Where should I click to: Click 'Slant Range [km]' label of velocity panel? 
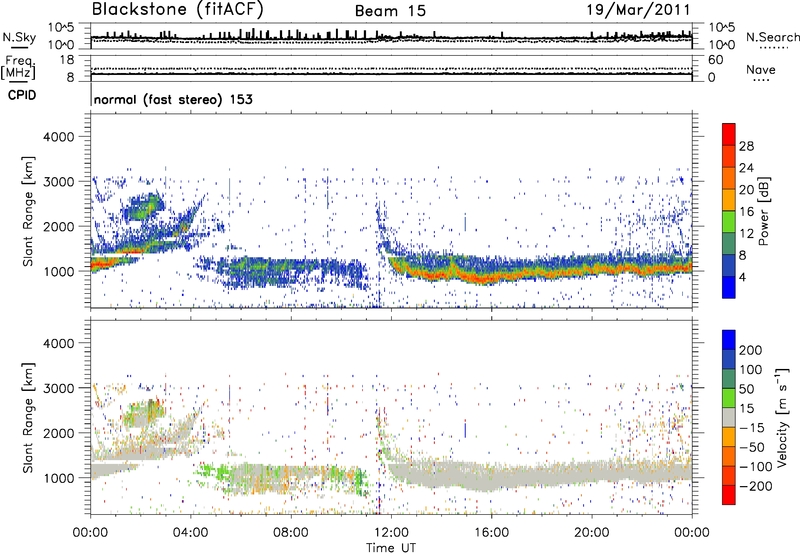coord(28,417)
